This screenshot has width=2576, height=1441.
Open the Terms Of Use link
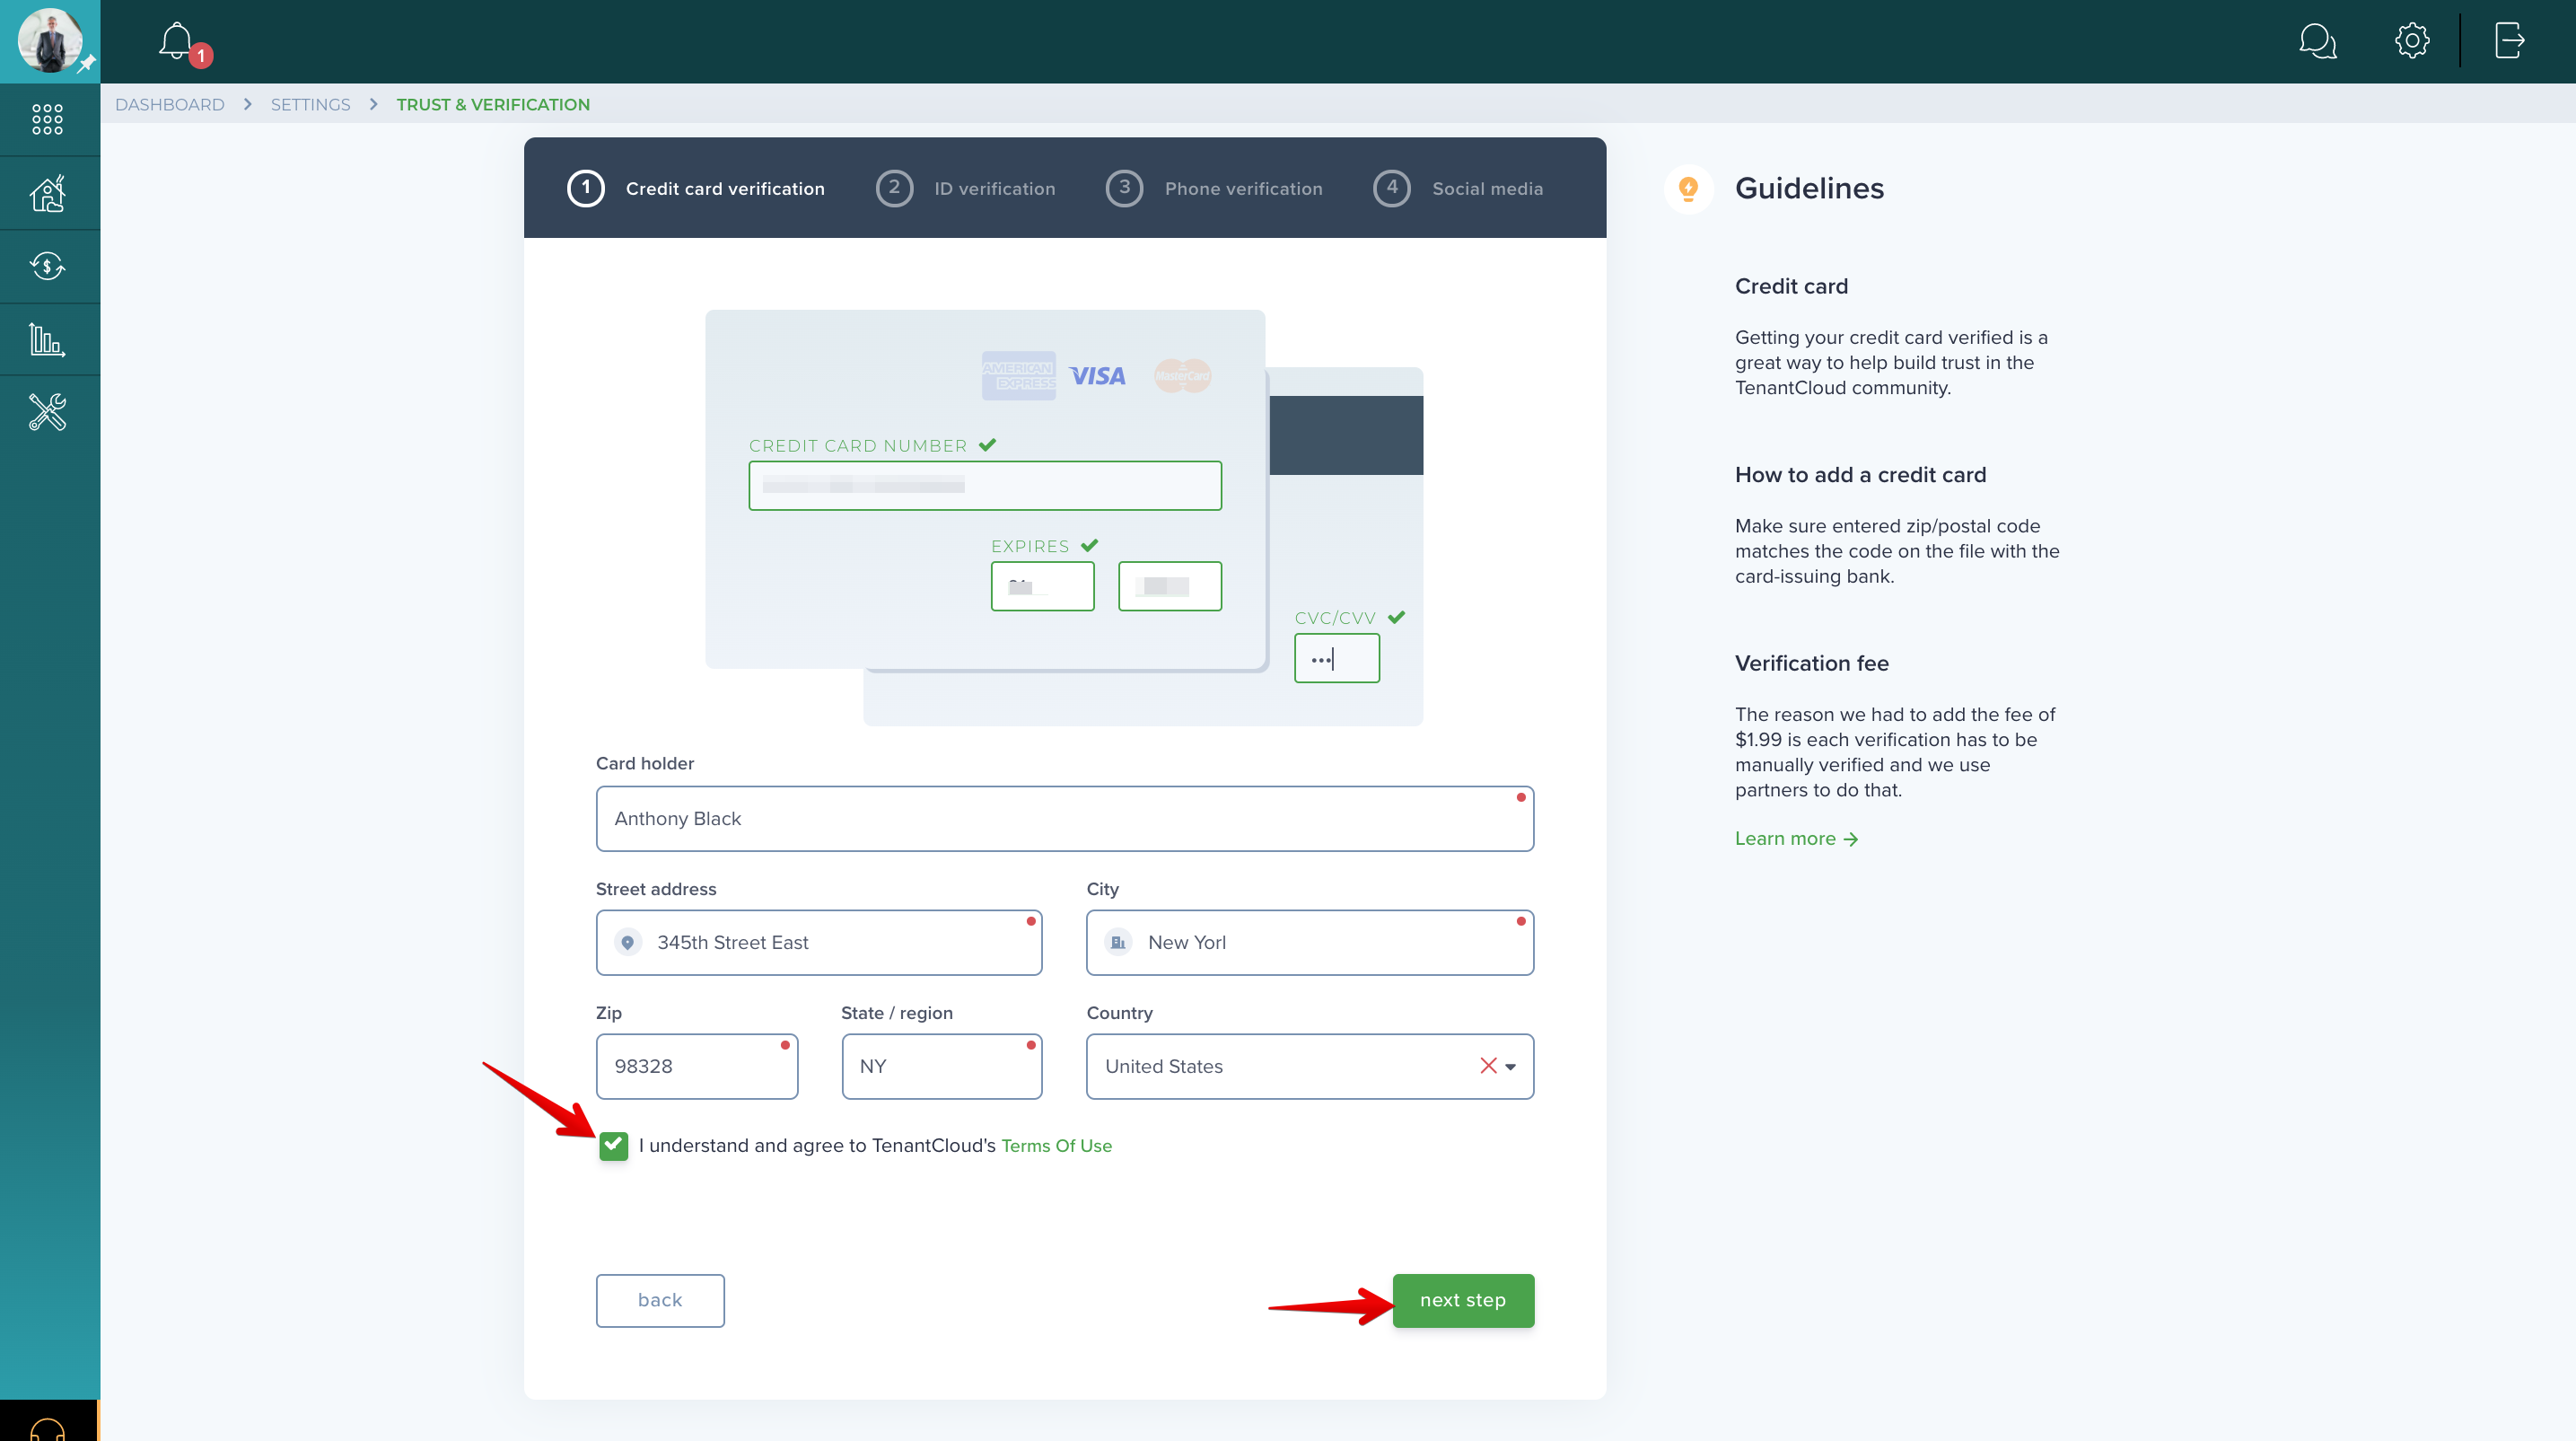[1056, 1145]
